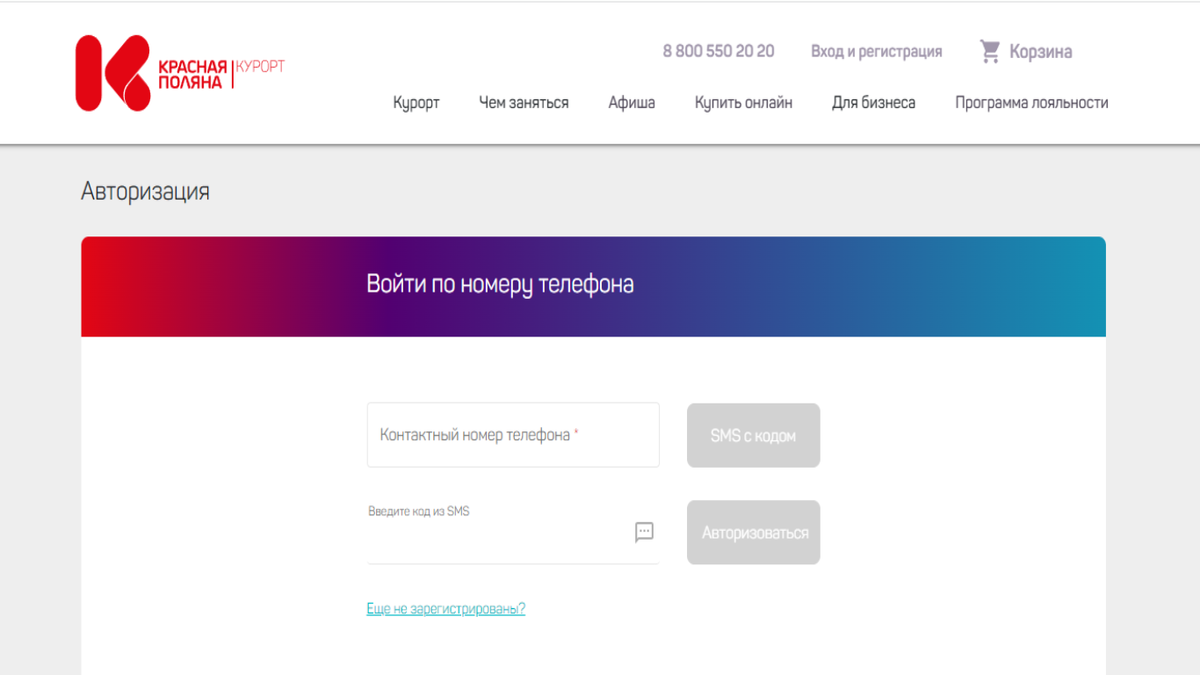Click the Авторизоваться button
The image size is (1200, 675).
click(x=753, y=532)
